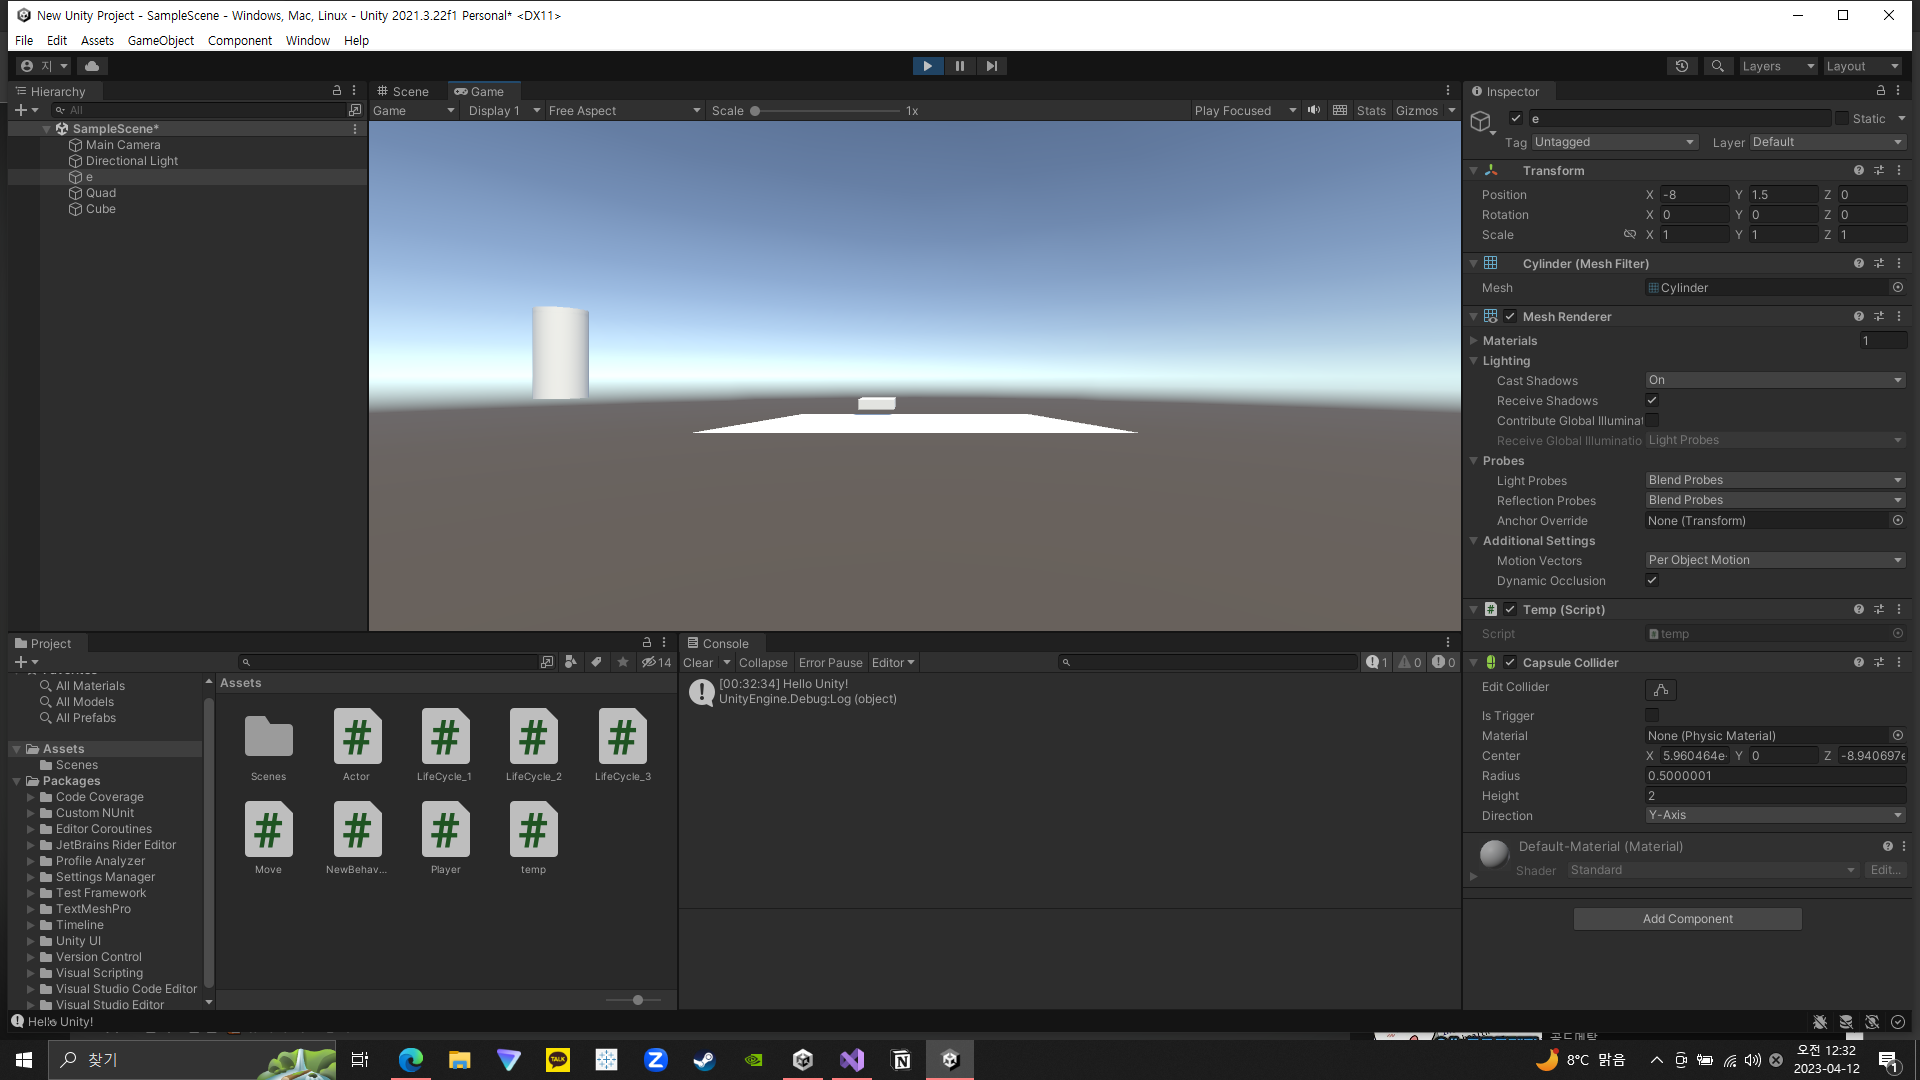Open the Free Aspect dropdown
The height and width of the screenshot is (1080, 1920).
click(624, 111)
